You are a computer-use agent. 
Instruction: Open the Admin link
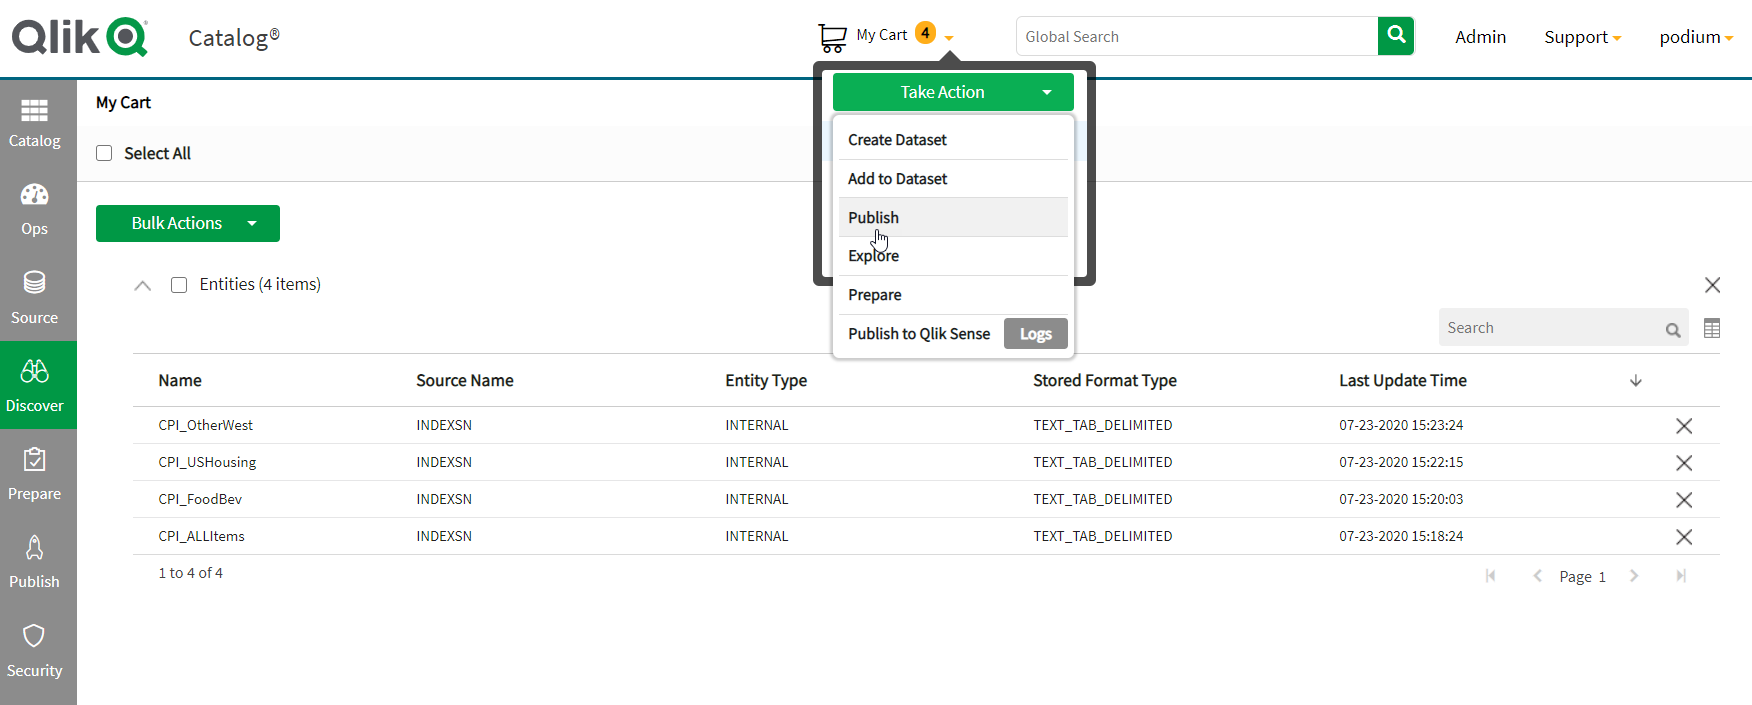[1480, 37]
